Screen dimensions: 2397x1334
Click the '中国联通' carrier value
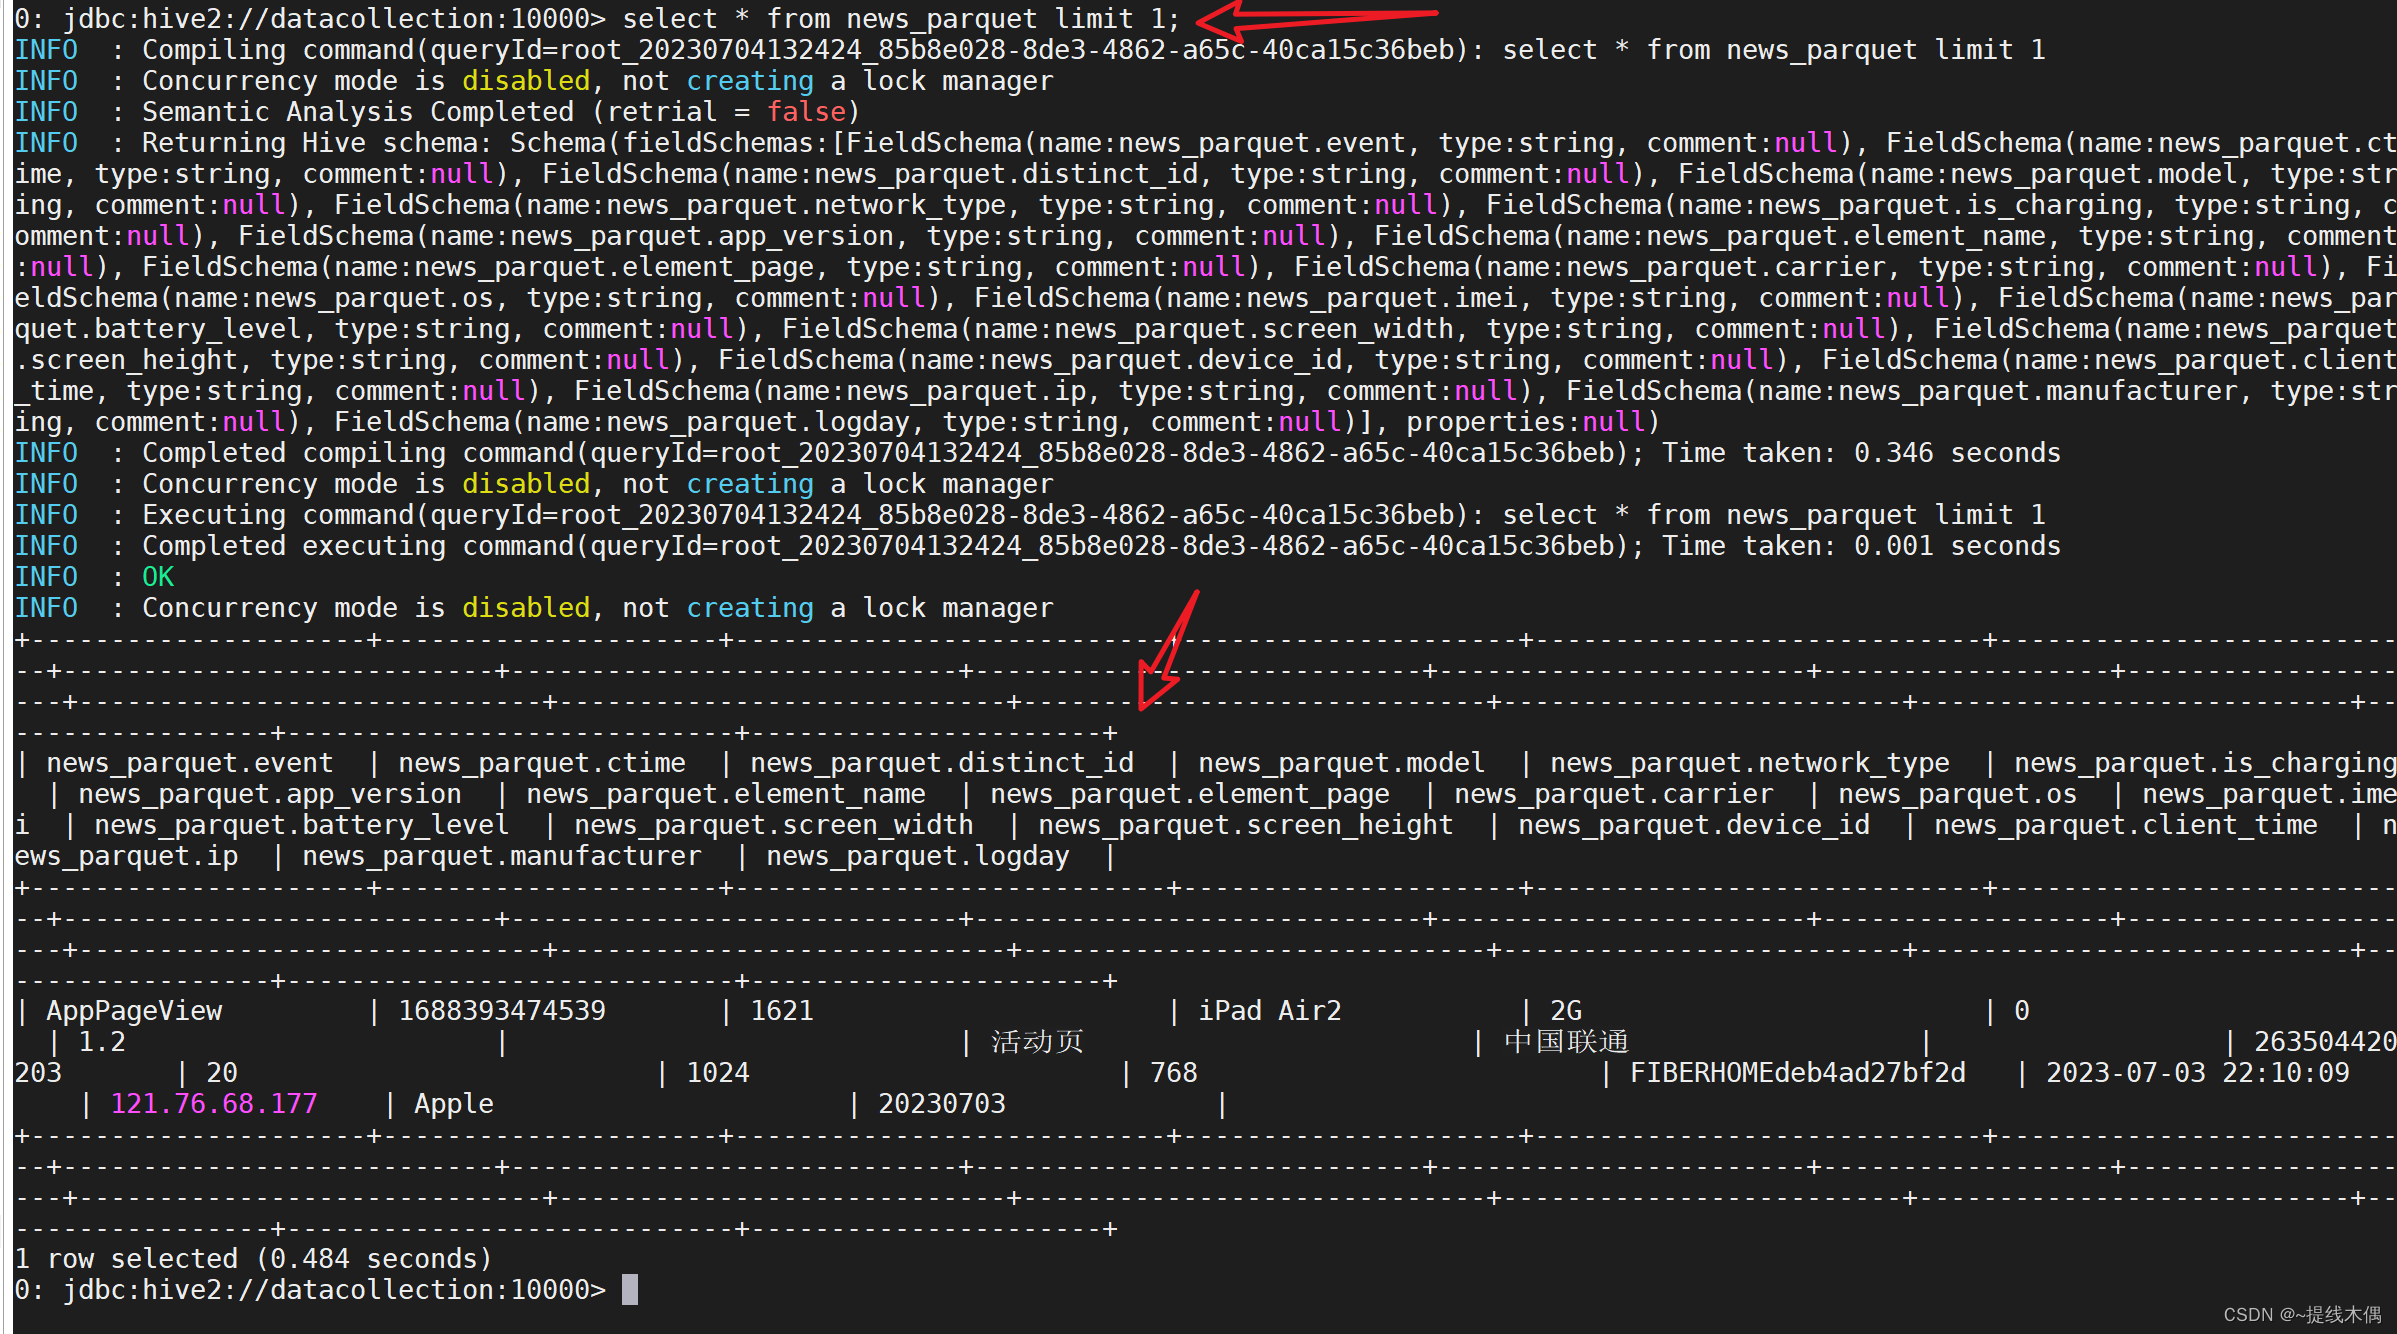[1566, 1042]
